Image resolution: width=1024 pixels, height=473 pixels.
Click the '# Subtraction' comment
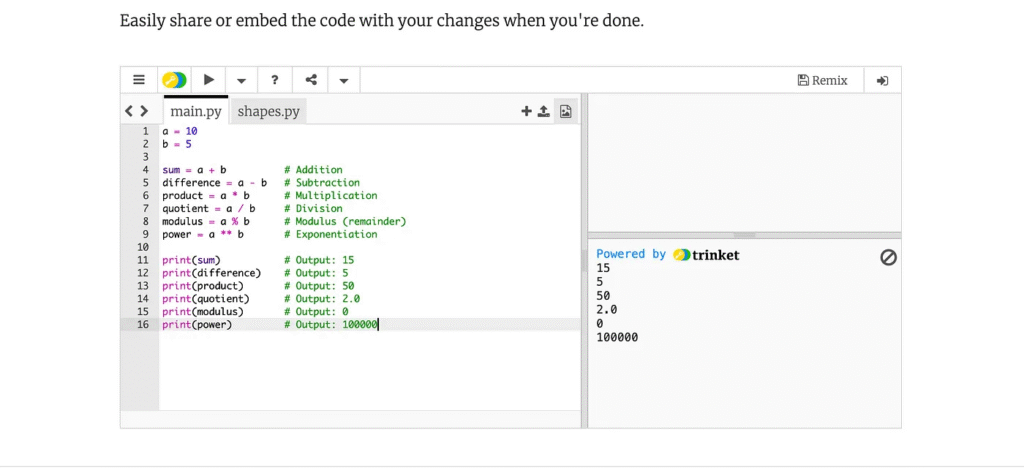coord(322,182)
